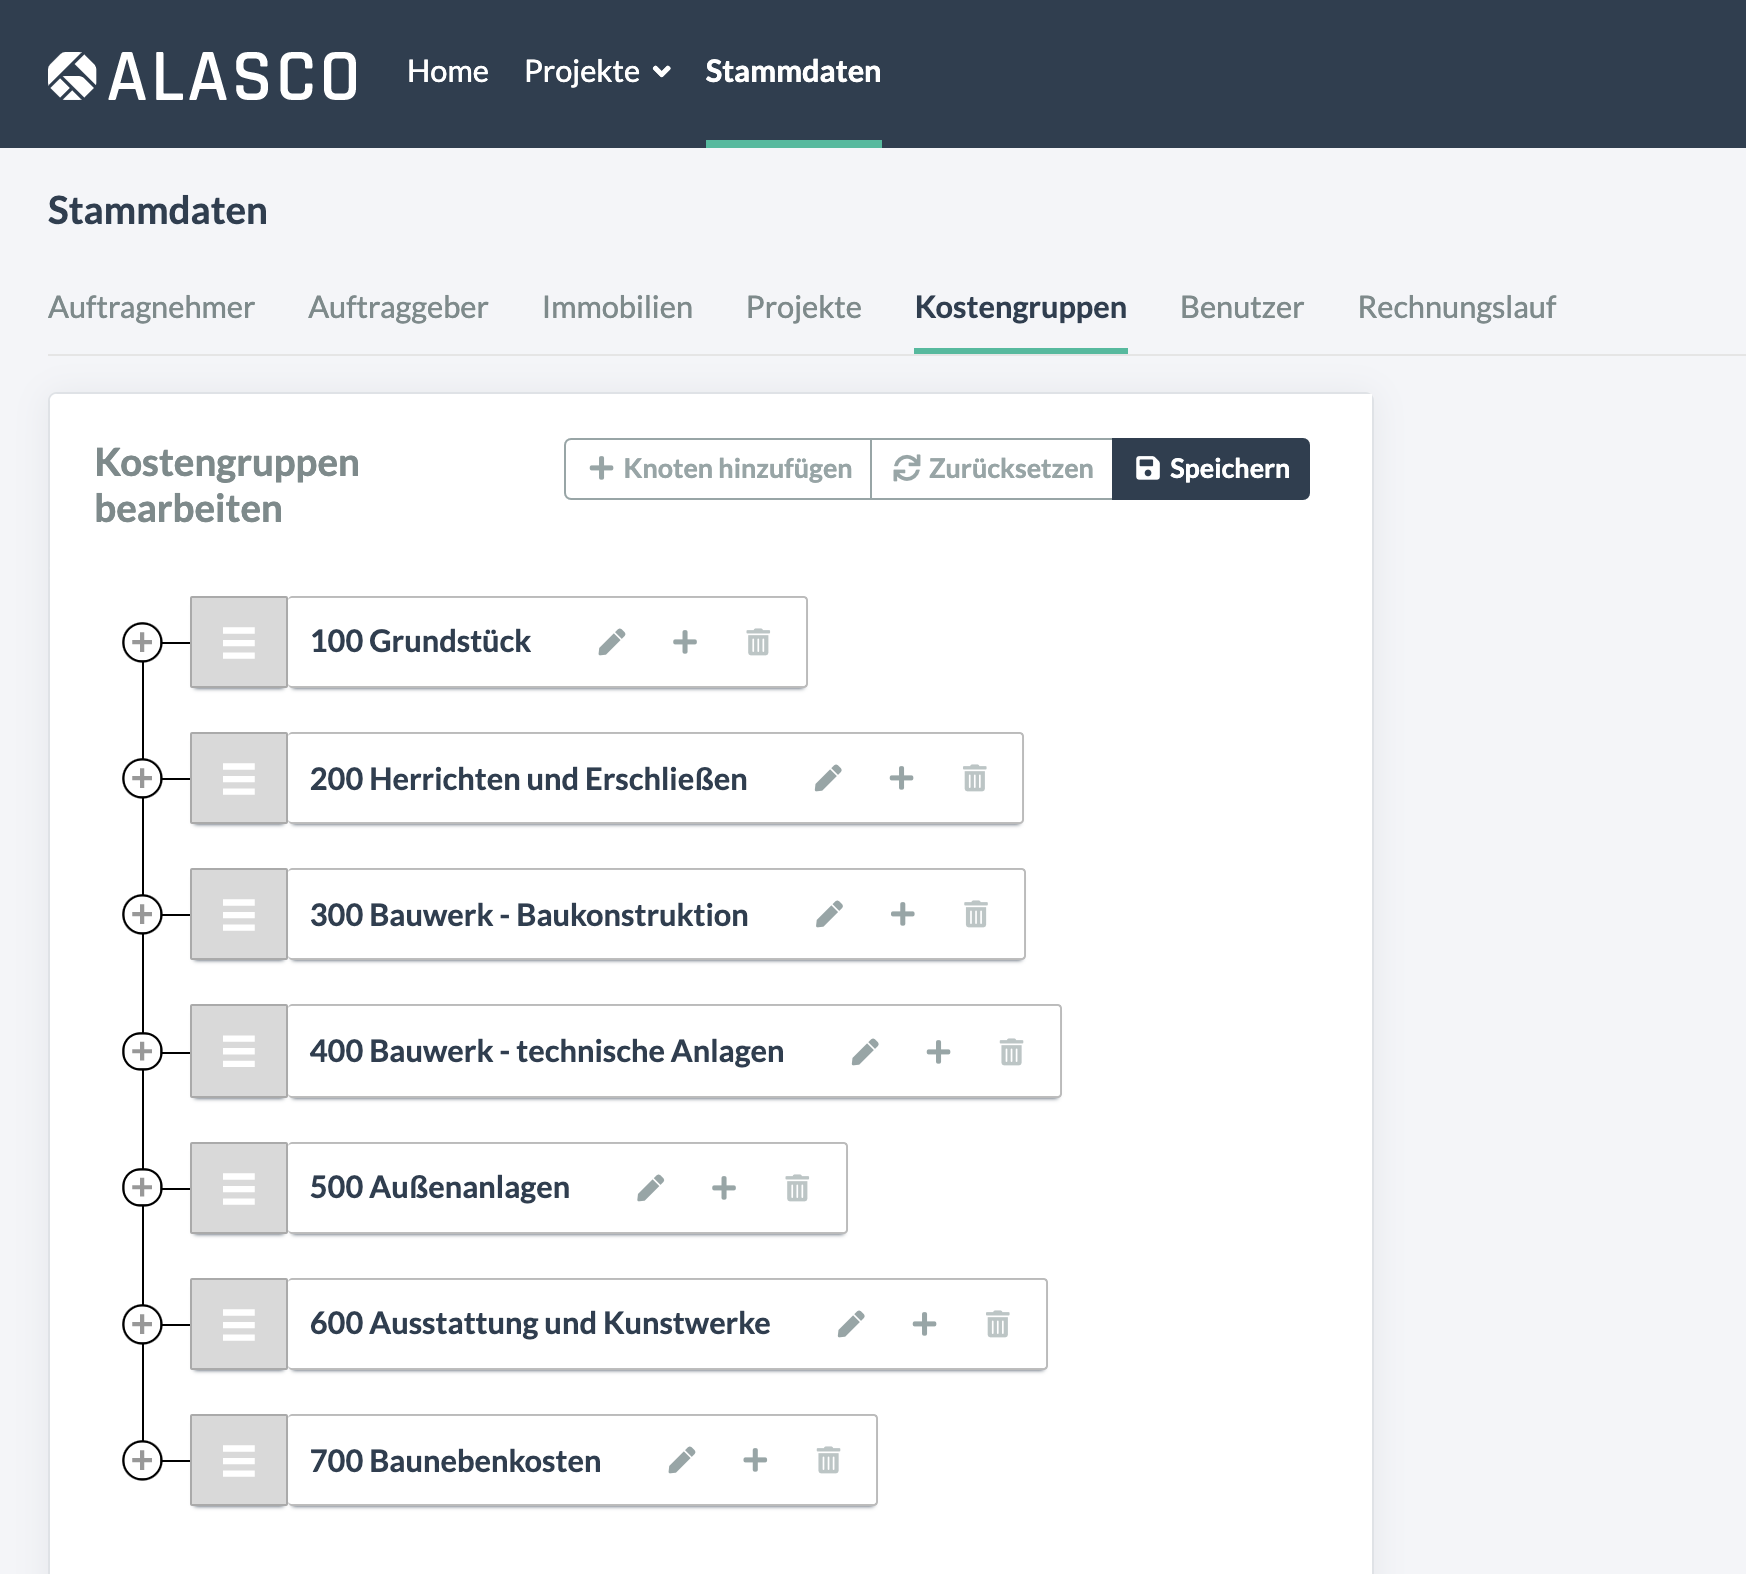Edit the 700 Baunebenkosten node

pyautogui.click(x=682, y=1460)
